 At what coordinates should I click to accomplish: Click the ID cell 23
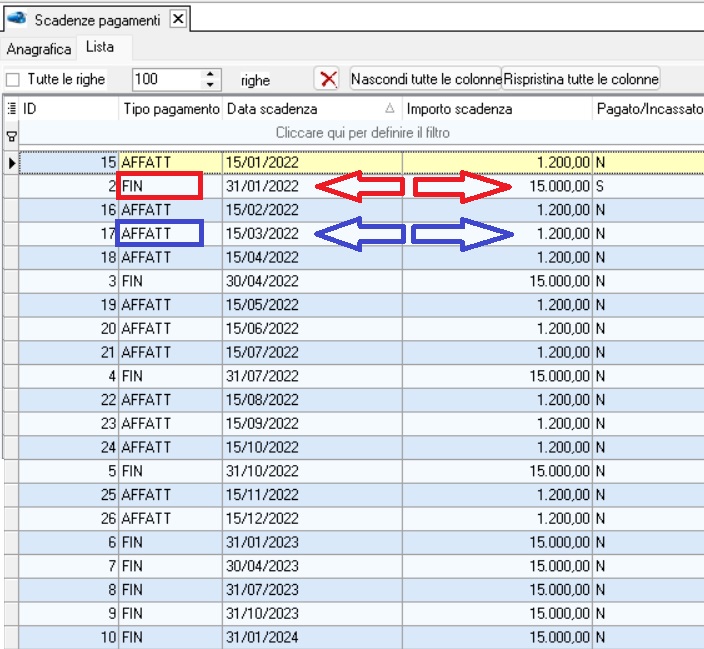tap(69, 424)
